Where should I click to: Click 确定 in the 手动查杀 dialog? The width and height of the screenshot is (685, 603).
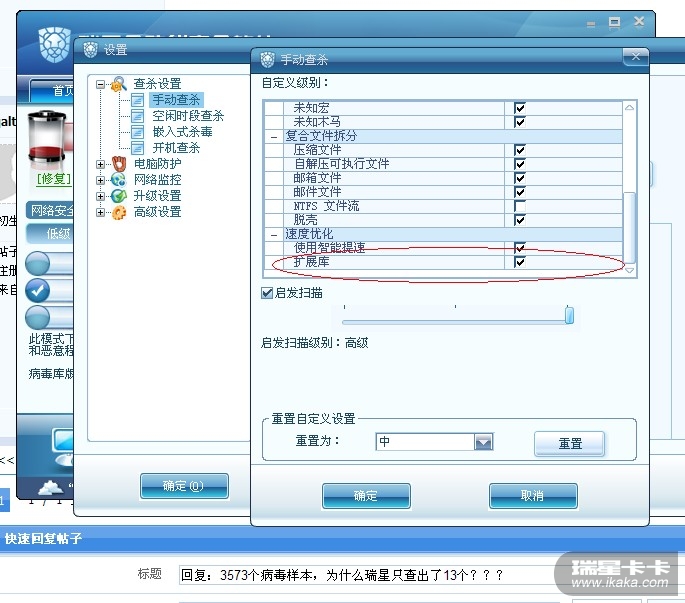(x=366, y=496)
